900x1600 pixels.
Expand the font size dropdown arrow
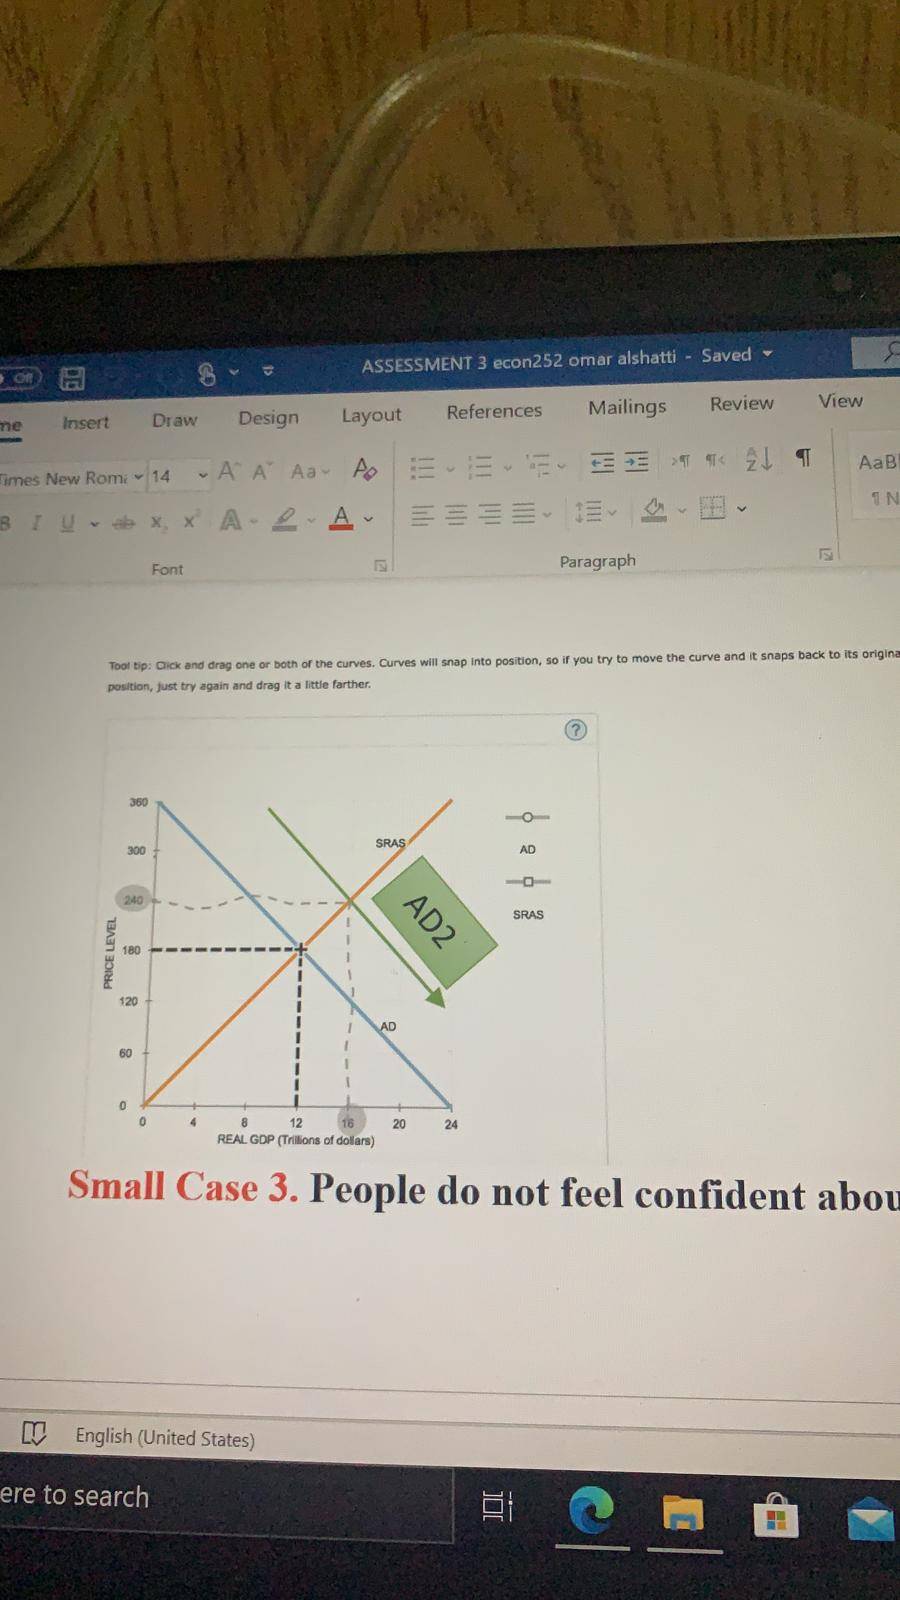click(x=203, y=474)
